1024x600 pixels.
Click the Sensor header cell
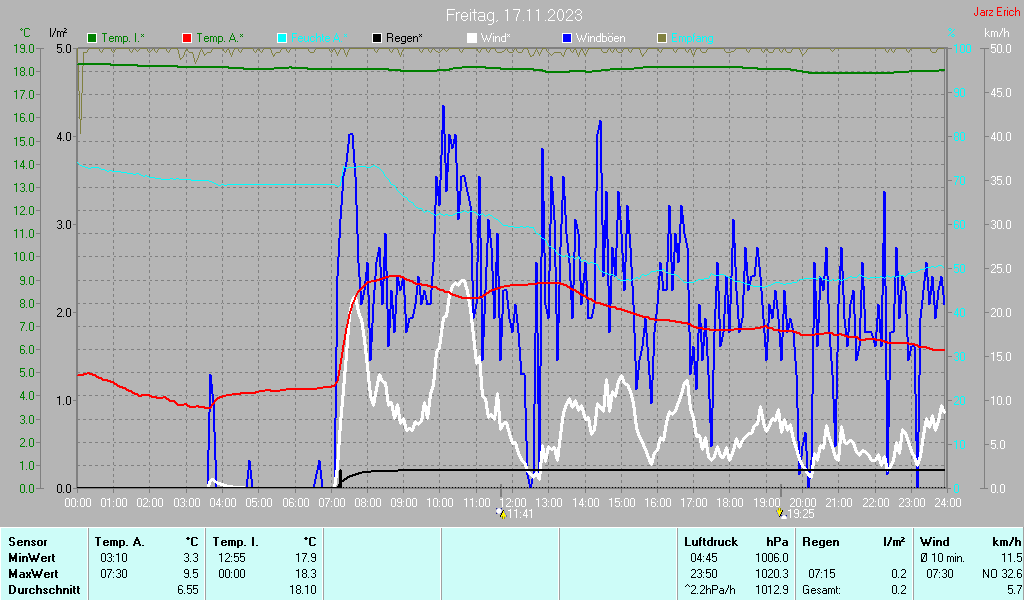(x=27, y=542)
